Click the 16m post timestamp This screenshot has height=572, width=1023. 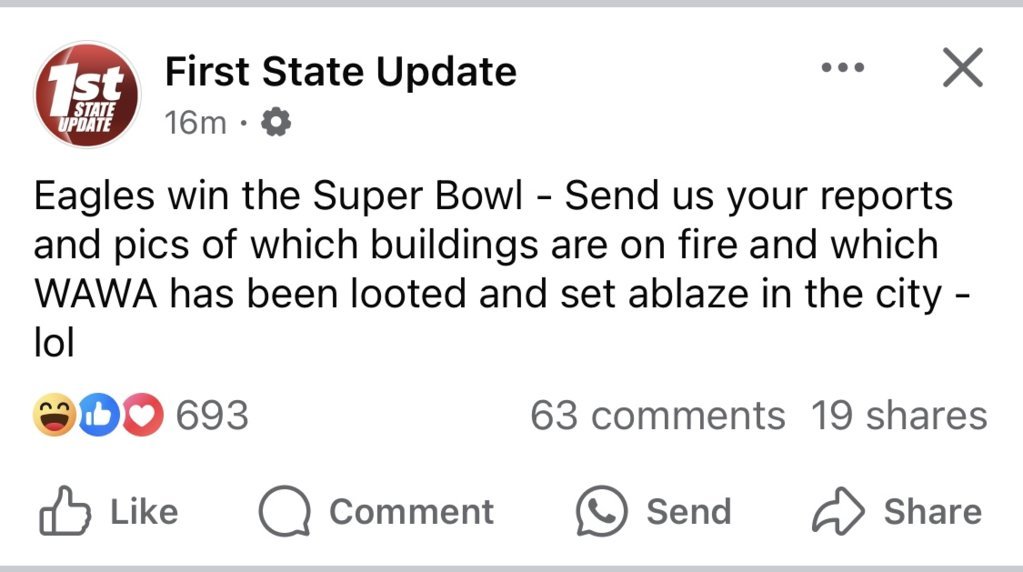point(195,123)
